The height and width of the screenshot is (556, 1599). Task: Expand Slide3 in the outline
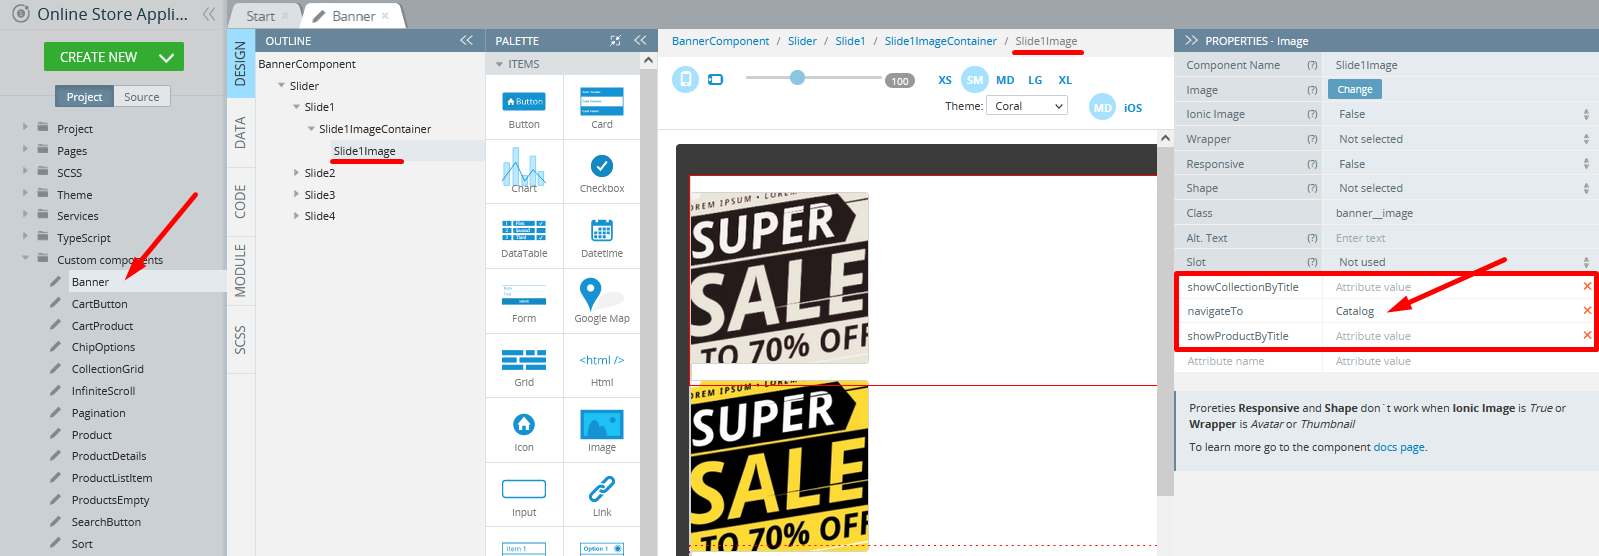(x=296, y=195)
